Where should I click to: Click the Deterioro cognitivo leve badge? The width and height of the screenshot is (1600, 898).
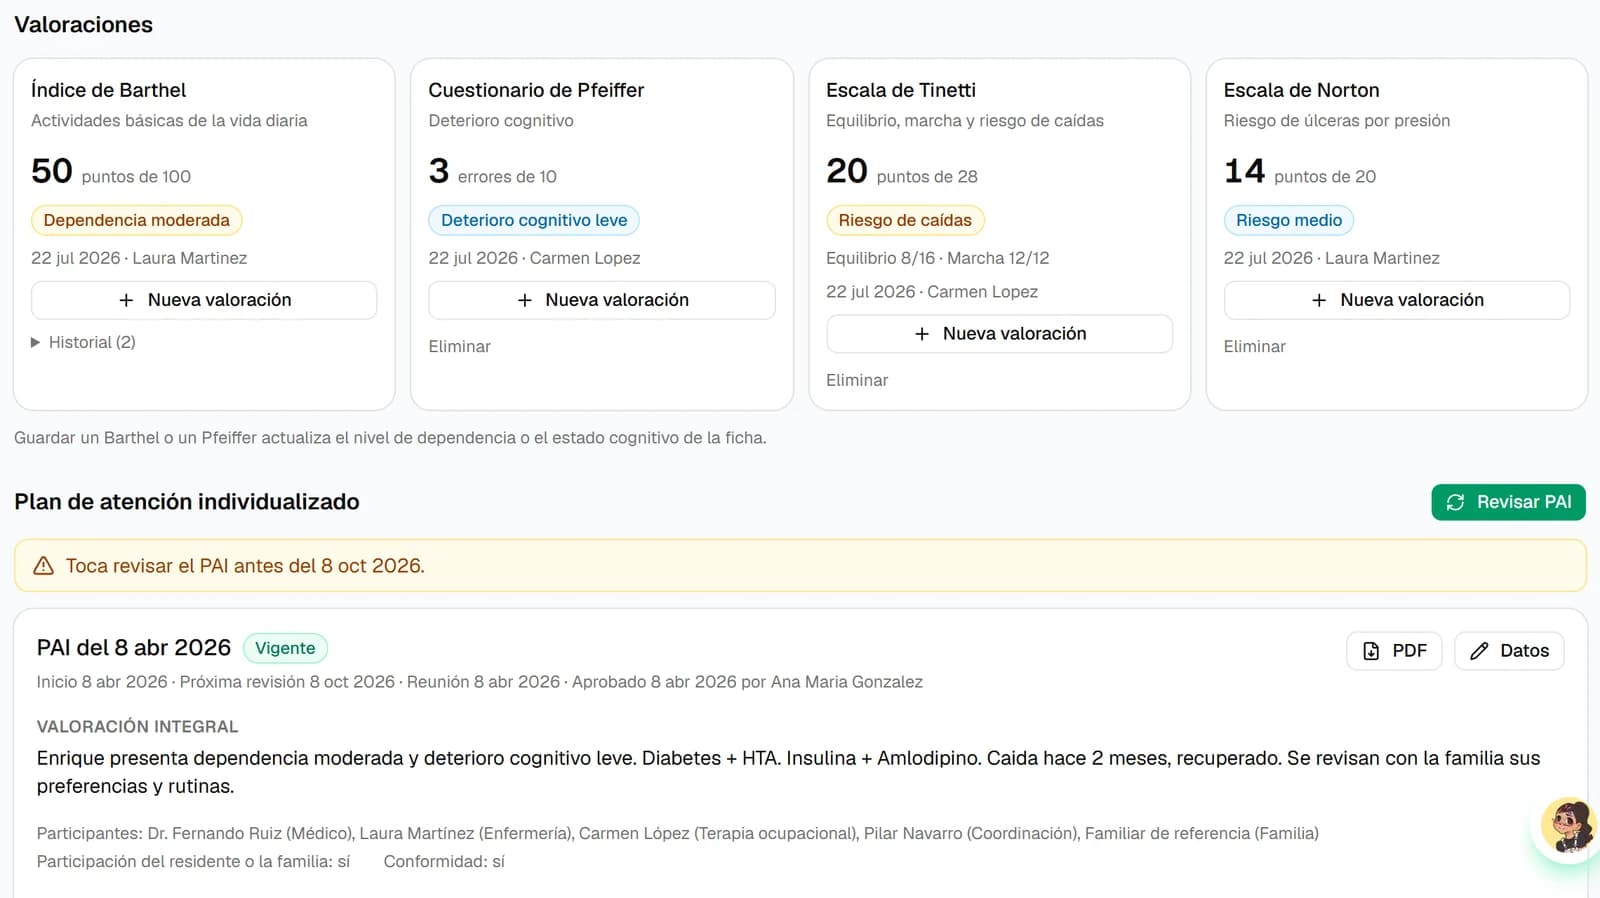click(534, 220)
